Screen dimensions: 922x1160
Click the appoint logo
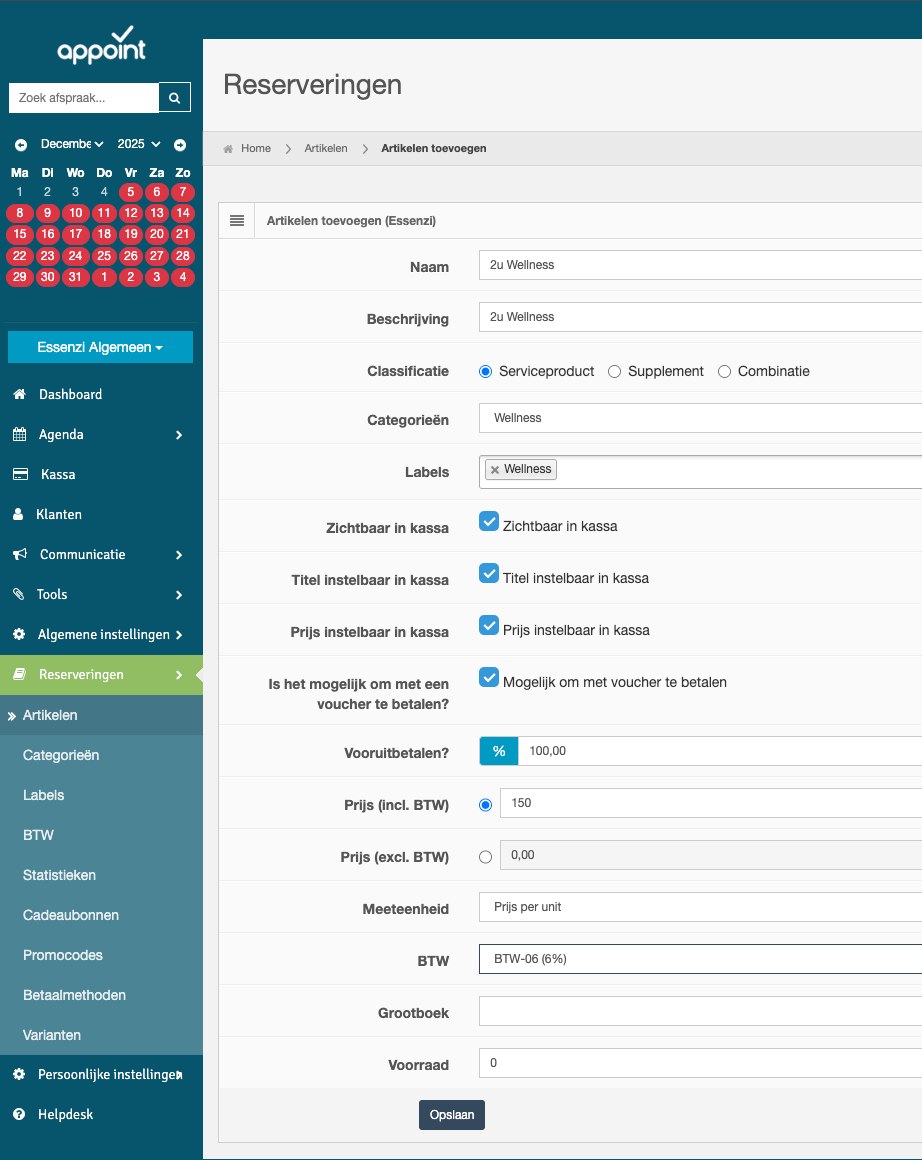pos(101,45)
